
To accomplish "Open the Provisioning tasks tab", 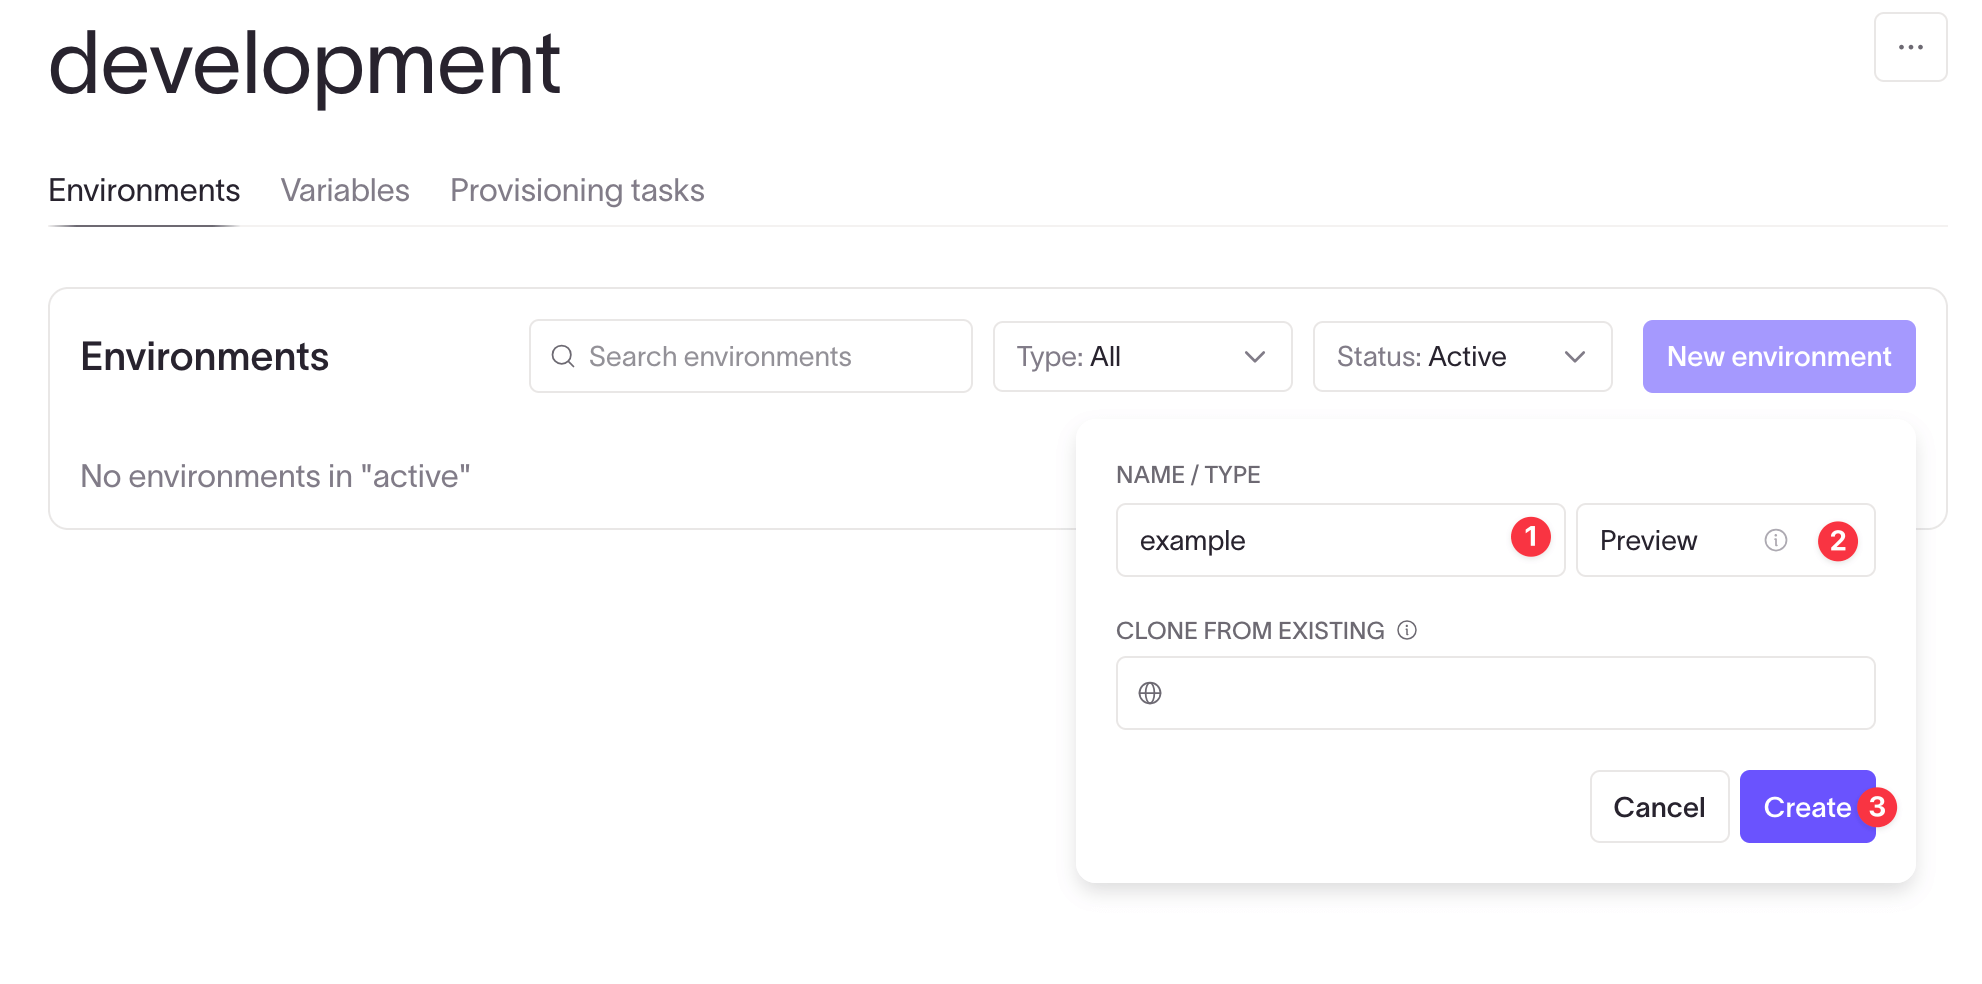I will click(x=577, y=190).
